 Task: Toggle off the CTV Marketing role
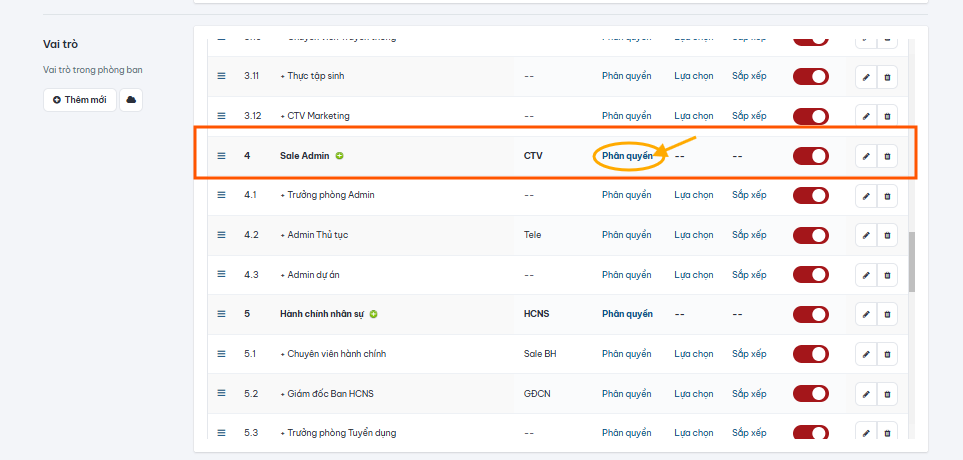811,117
